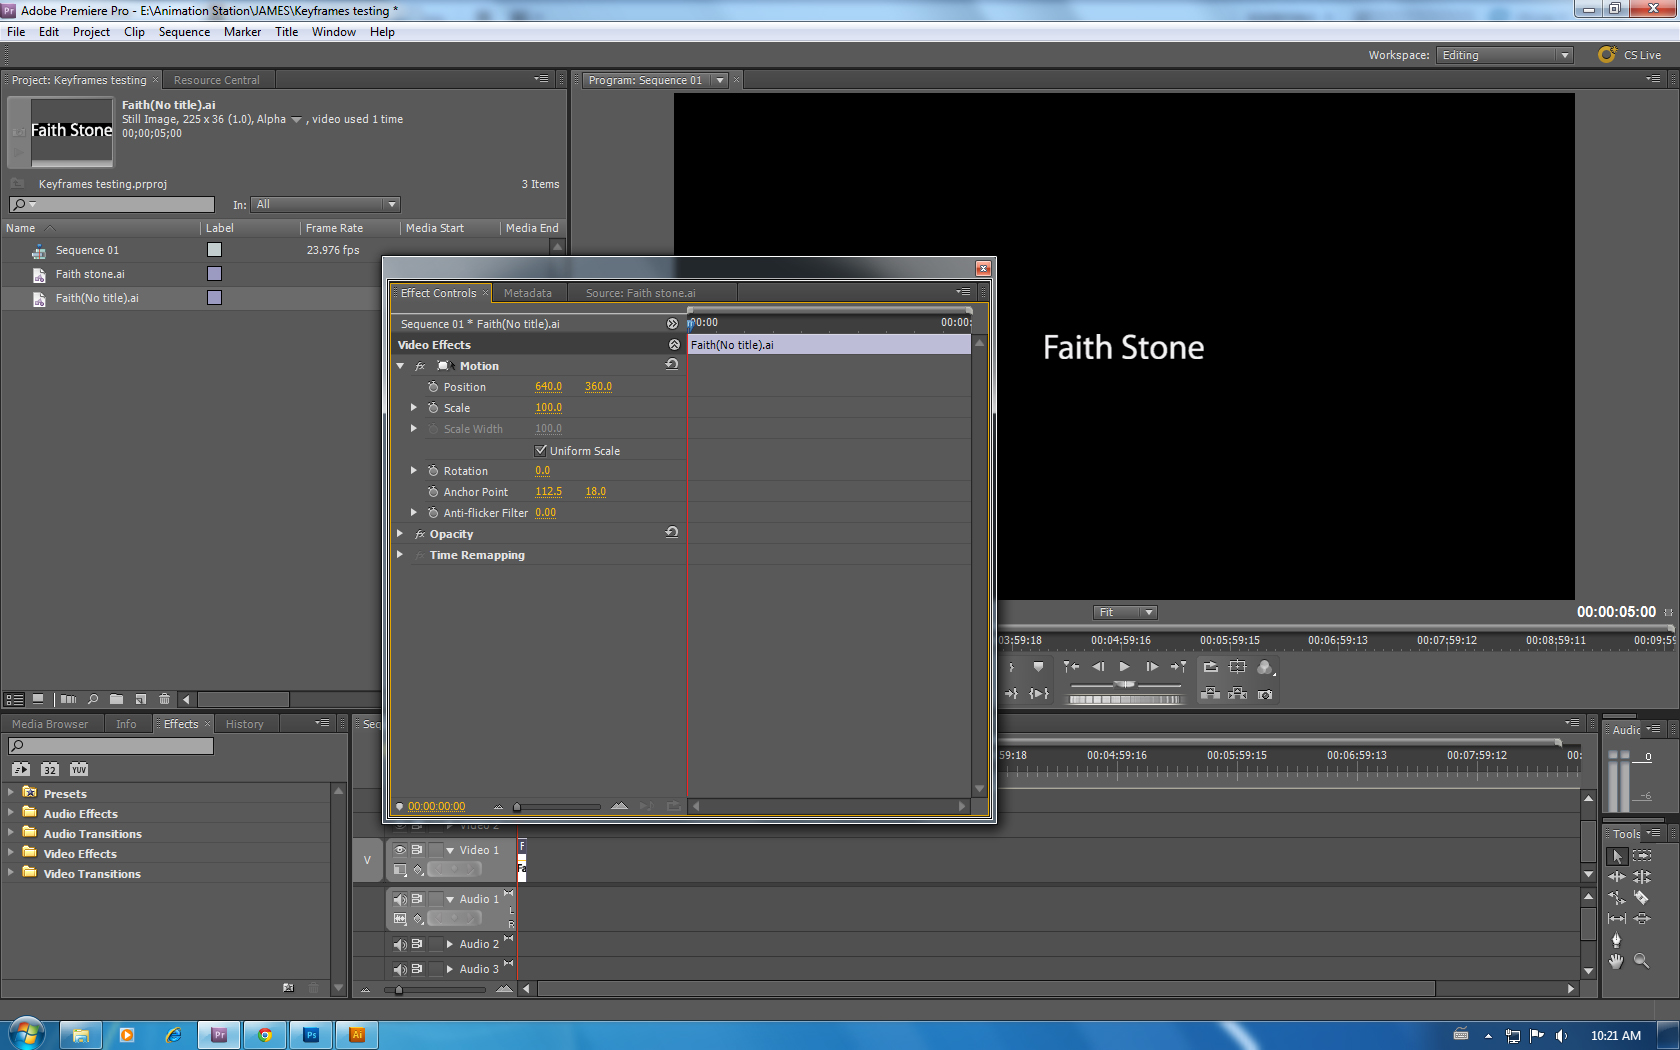Switch to the Media Browser tab
Screen dimensions: 1680x1050
[50, 724]
